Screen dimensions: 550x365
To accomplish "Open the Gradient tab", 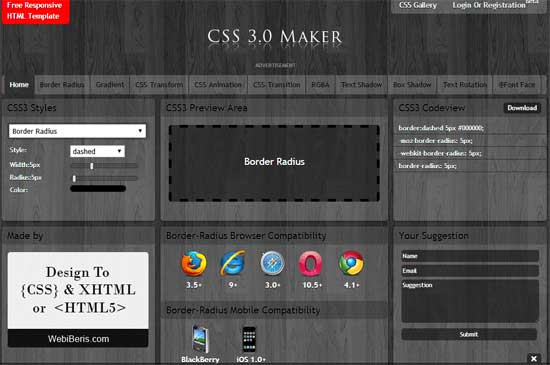I will click(110, 85).
